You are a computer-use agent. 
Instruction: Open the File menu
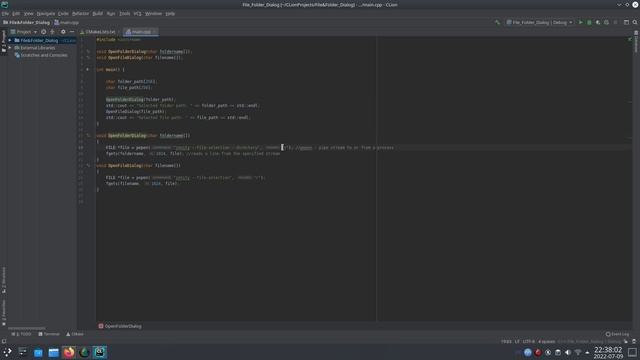(x=5, y=13)
